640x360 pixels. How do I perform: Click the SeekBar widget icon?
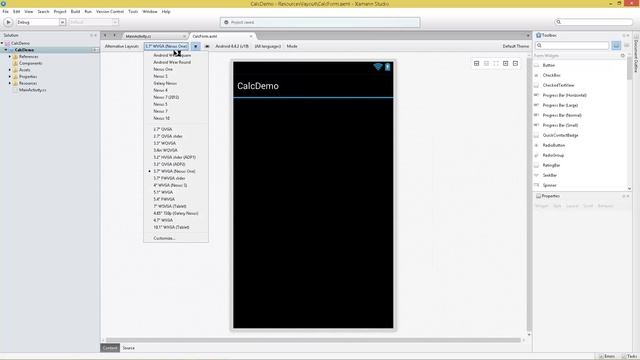[537, 175]
